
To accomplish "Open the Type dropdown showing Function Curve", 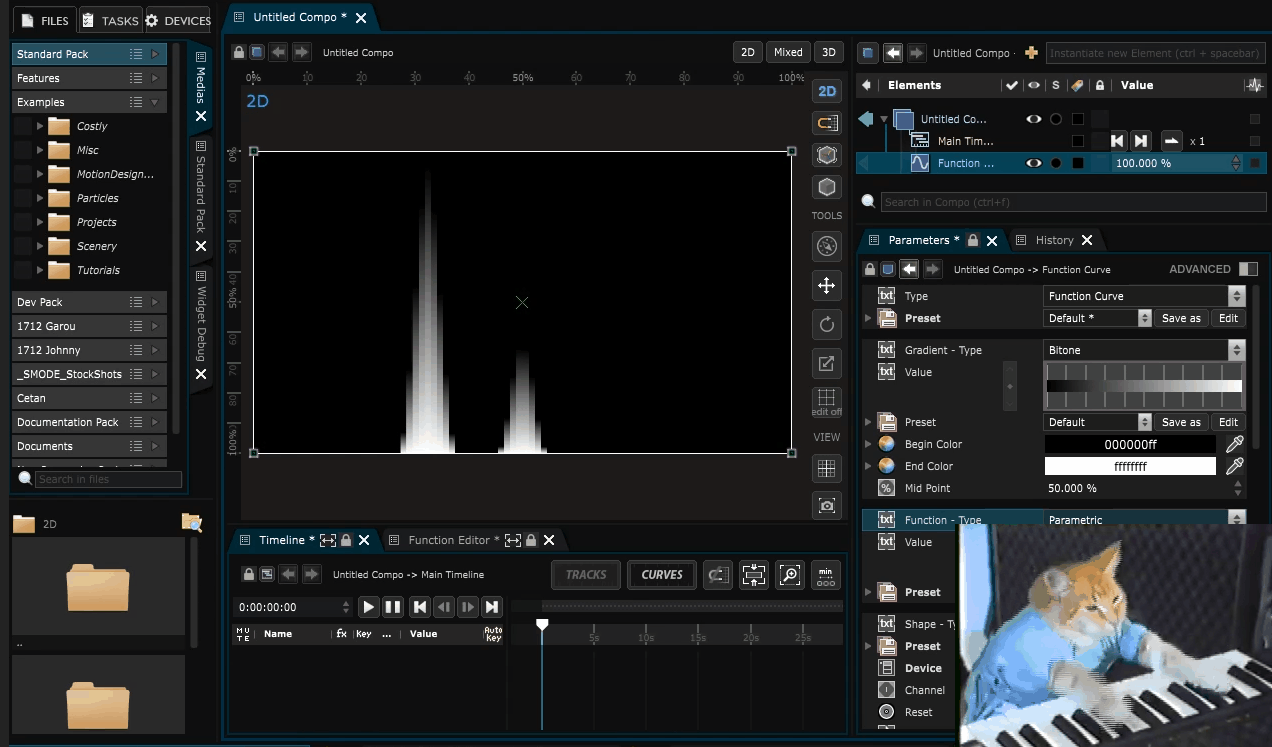I will click(x=1144, y=296).
